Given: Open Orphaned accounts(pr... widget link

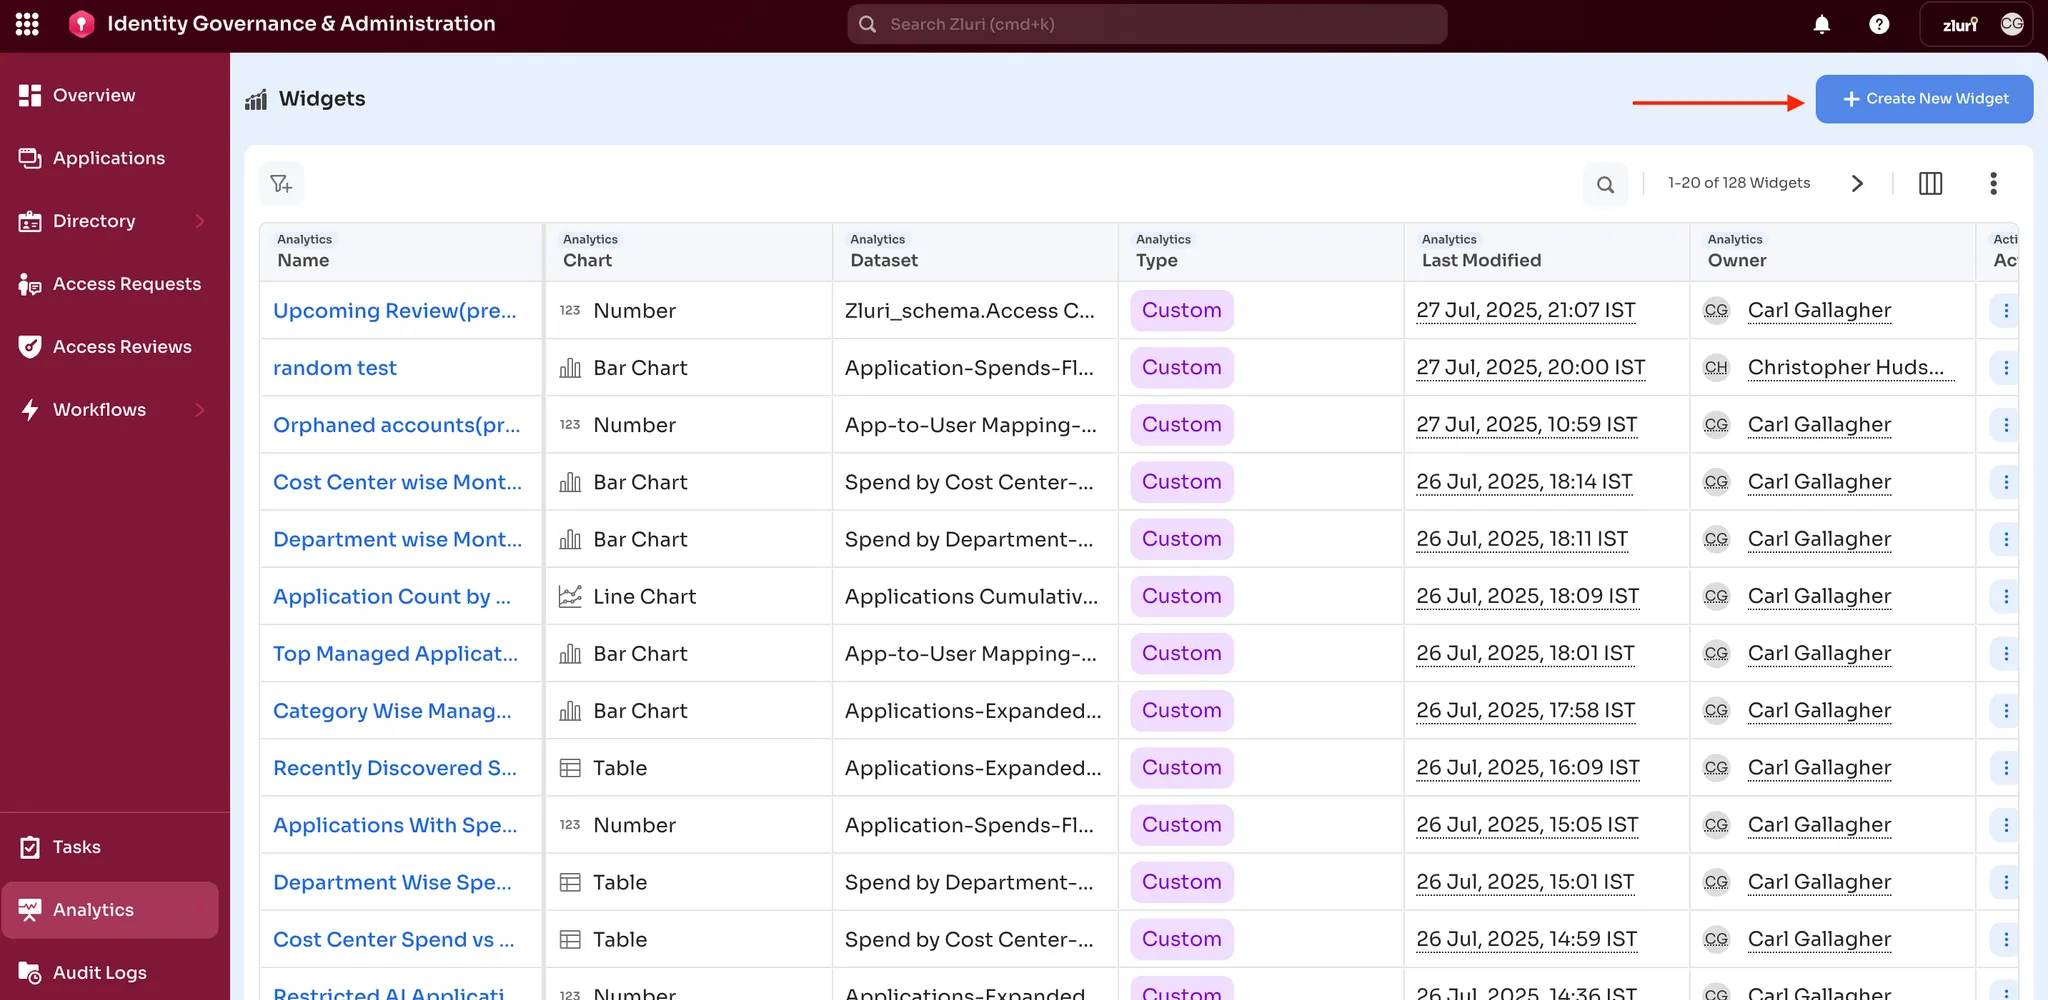Looking at the screenshot, I should [x=397, y=425].
